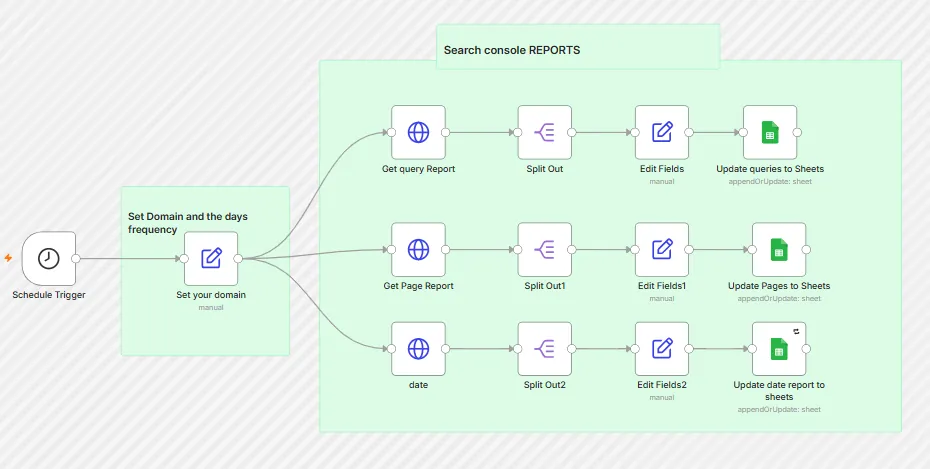Select the Split Out2 node

tap(544, 349)
